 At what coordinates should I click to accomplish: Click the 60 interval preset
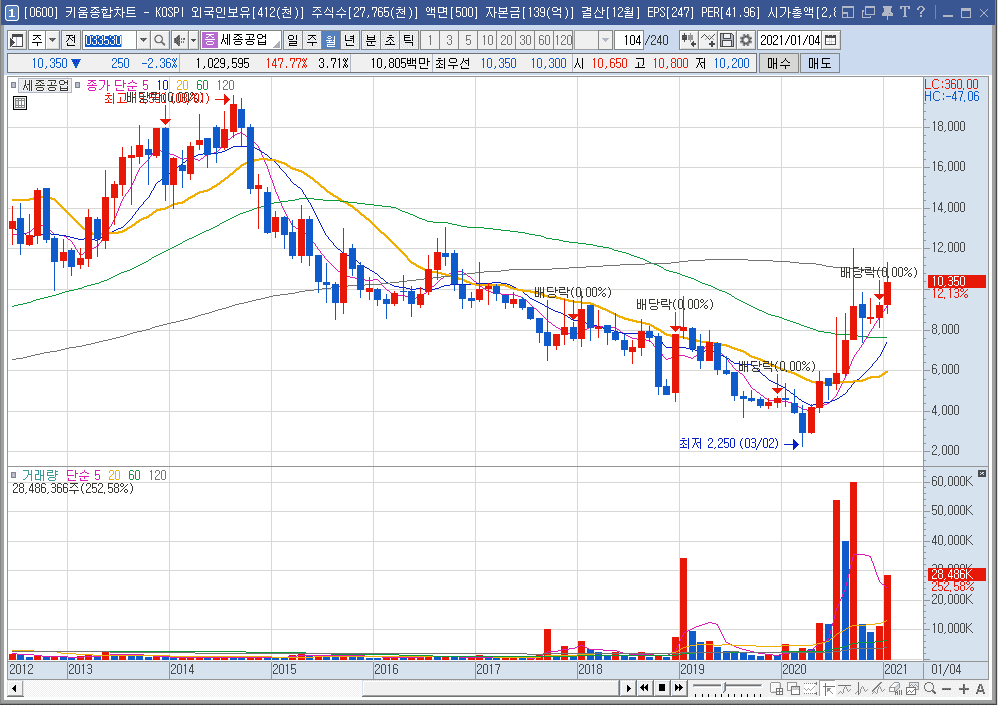point(544,41)
